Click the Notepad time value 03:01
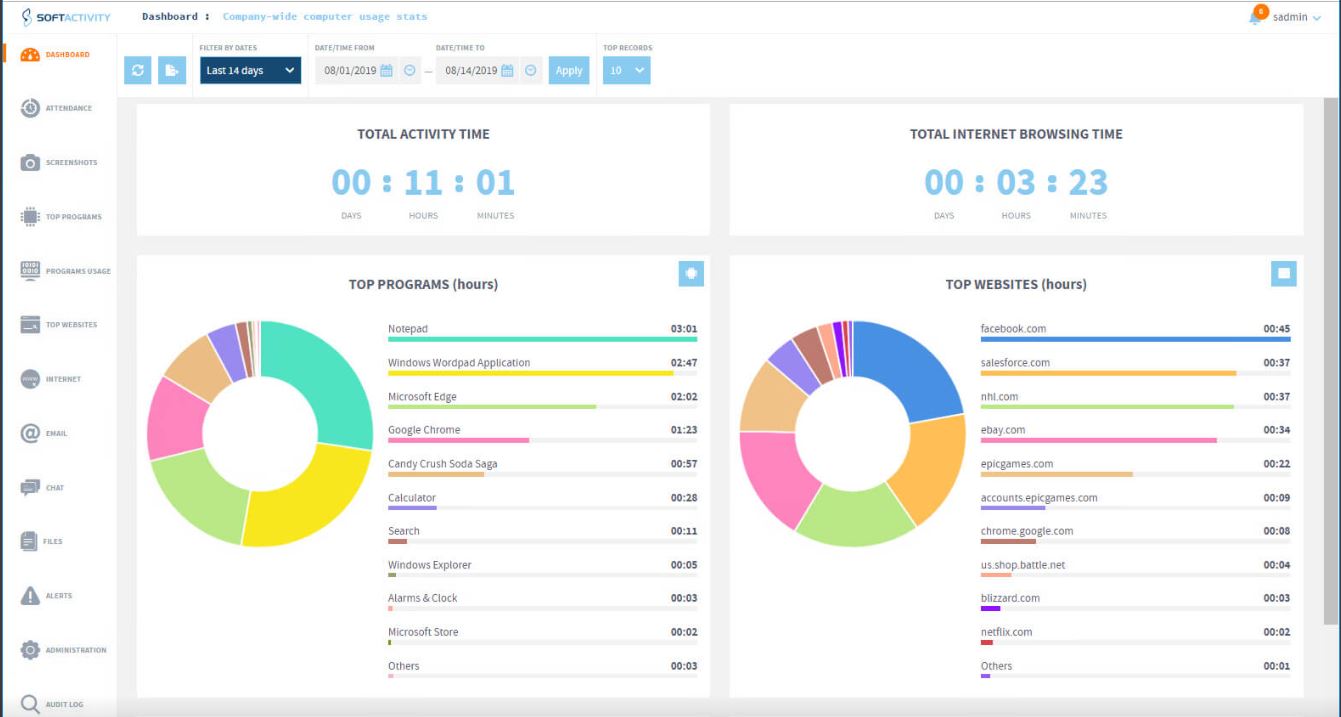The width and height of the screenshot is (1341, 717). [684, 329]
